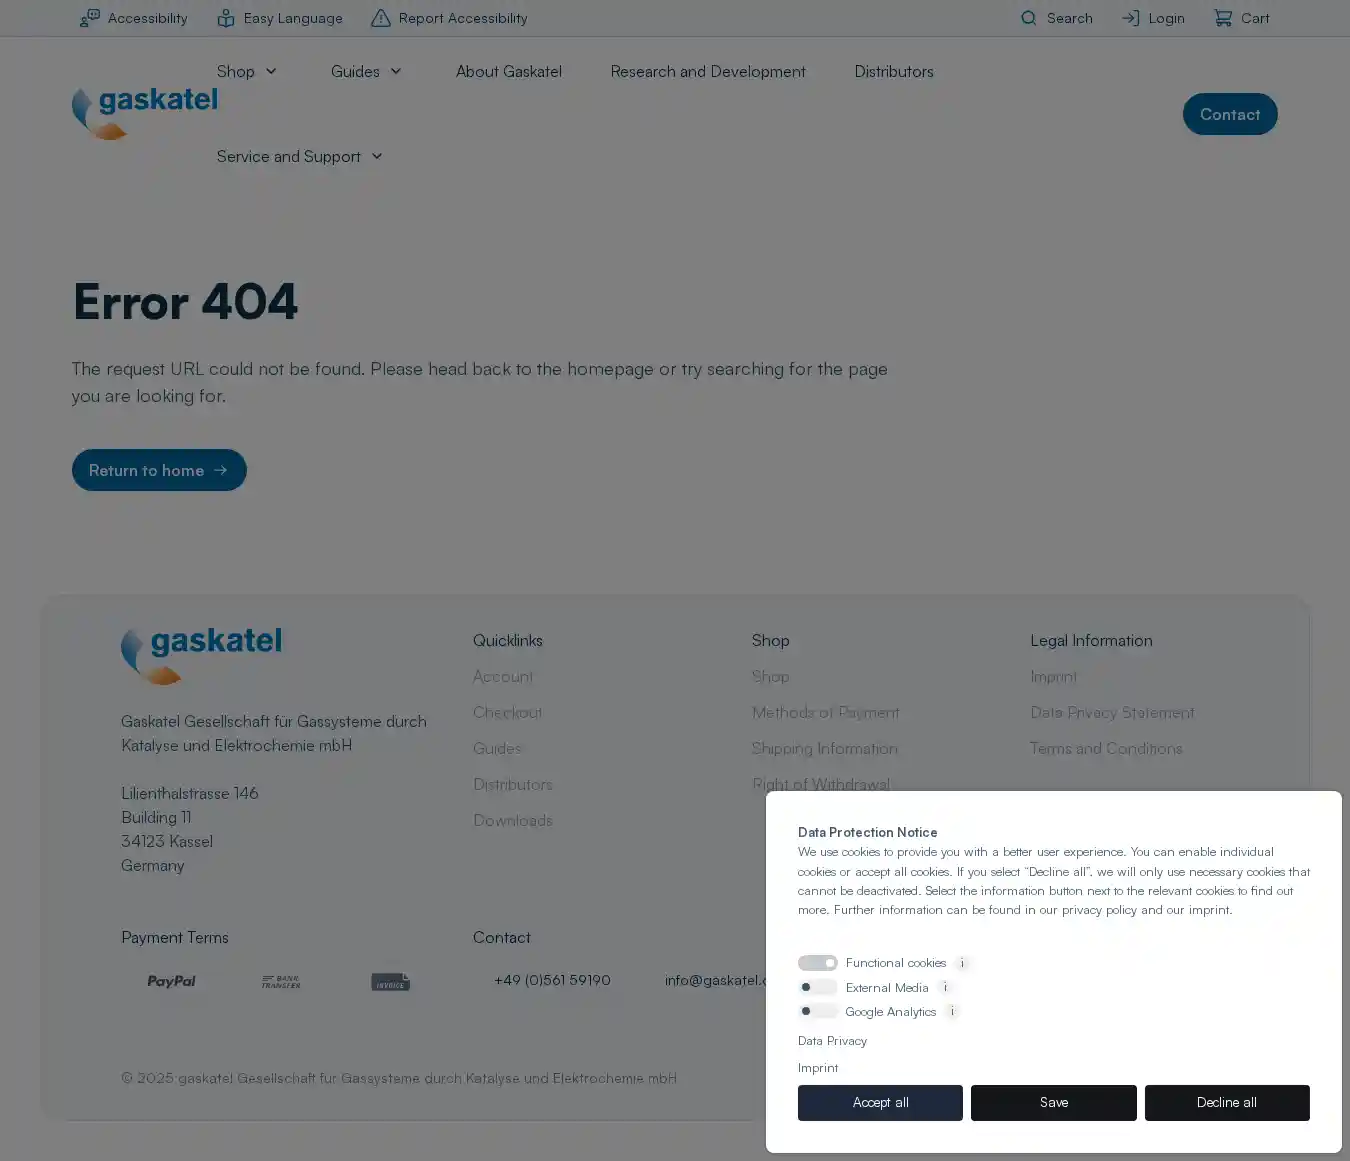Enable the Google Analytics toggle
This screenshot has height=1161, width=1350.
click(817, 1011)
